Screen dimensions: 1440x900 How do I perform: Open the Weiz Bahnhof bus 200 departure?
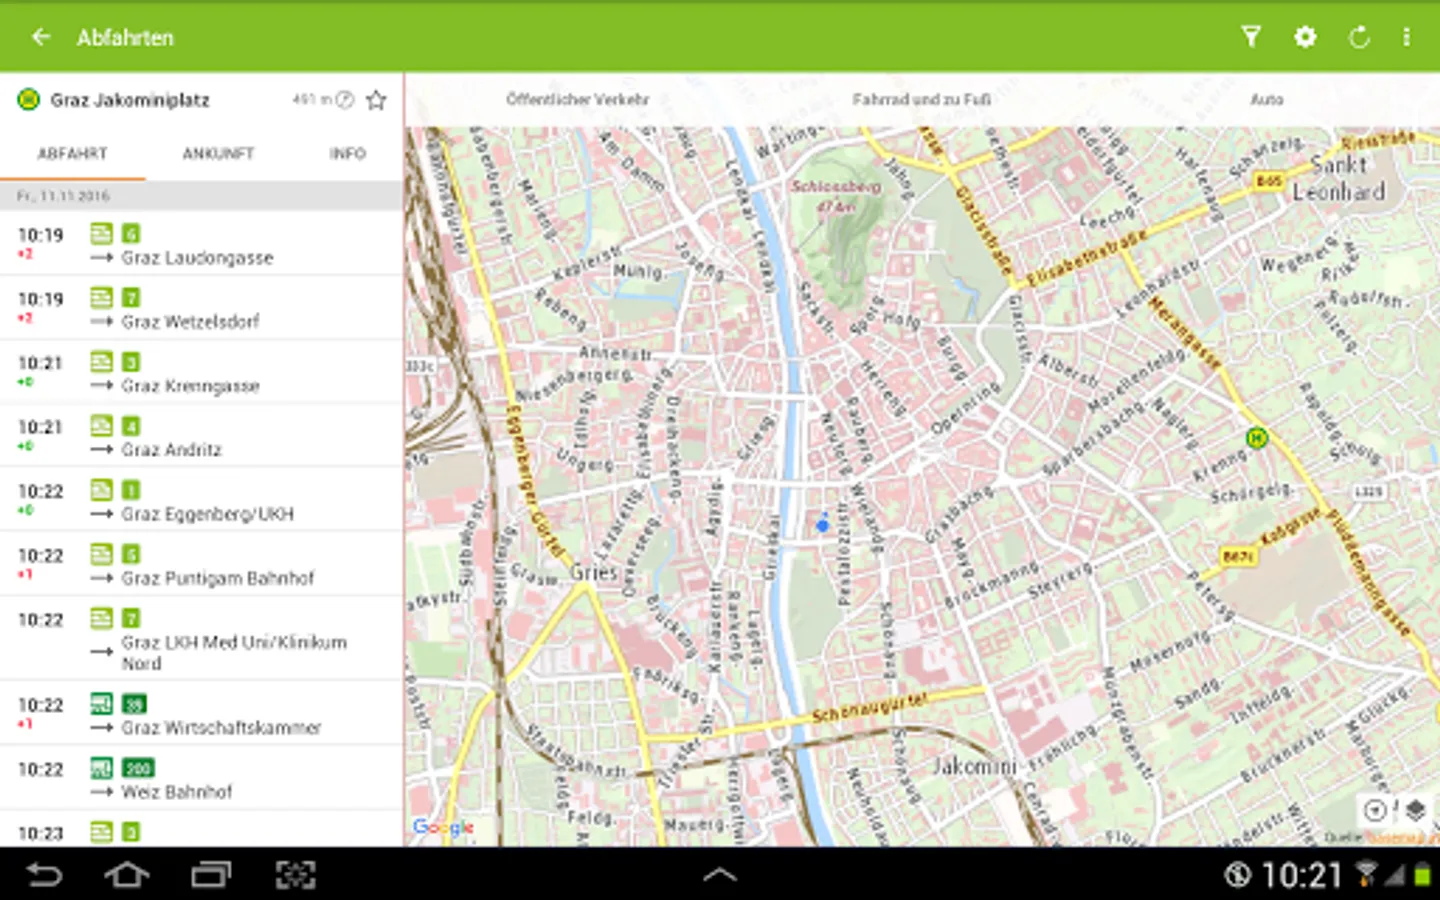pyautogui.click(x=201, y=778)
